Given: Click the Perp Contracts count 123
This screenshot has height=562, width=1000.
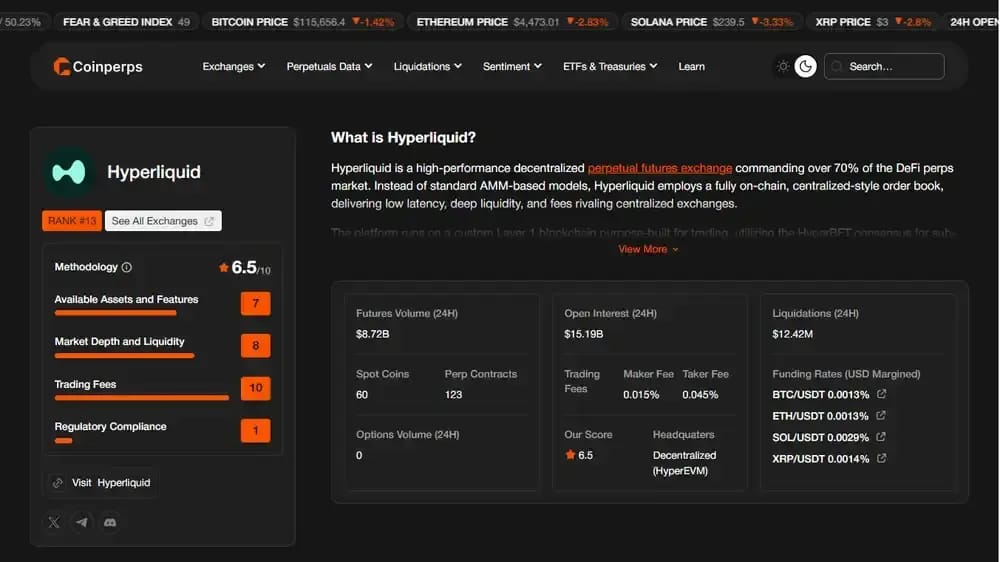Looking at the screenshot, I should point(453,395).
